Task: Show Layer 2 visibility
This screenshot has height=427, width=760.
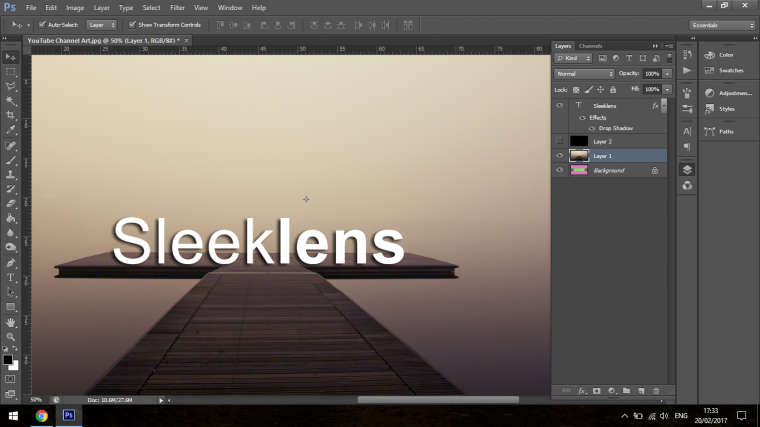Action: click(559, 141)
